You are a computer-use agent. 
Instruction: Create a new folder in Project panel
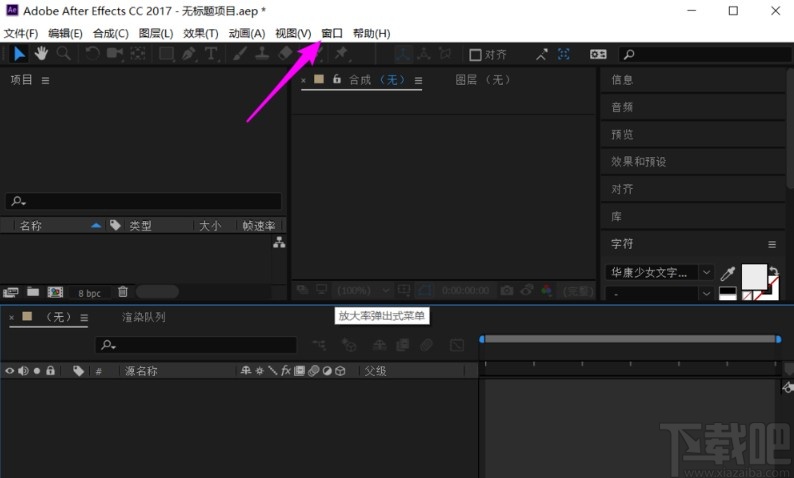click(x=33, y=292)
